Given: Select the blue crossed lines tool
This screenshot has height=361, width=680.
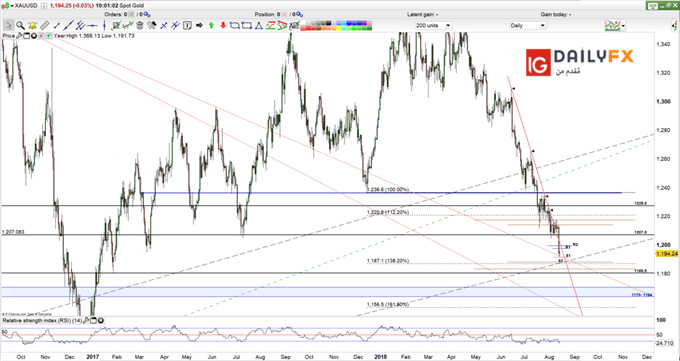Looking at the screenshot, I should tap(163, 26).
